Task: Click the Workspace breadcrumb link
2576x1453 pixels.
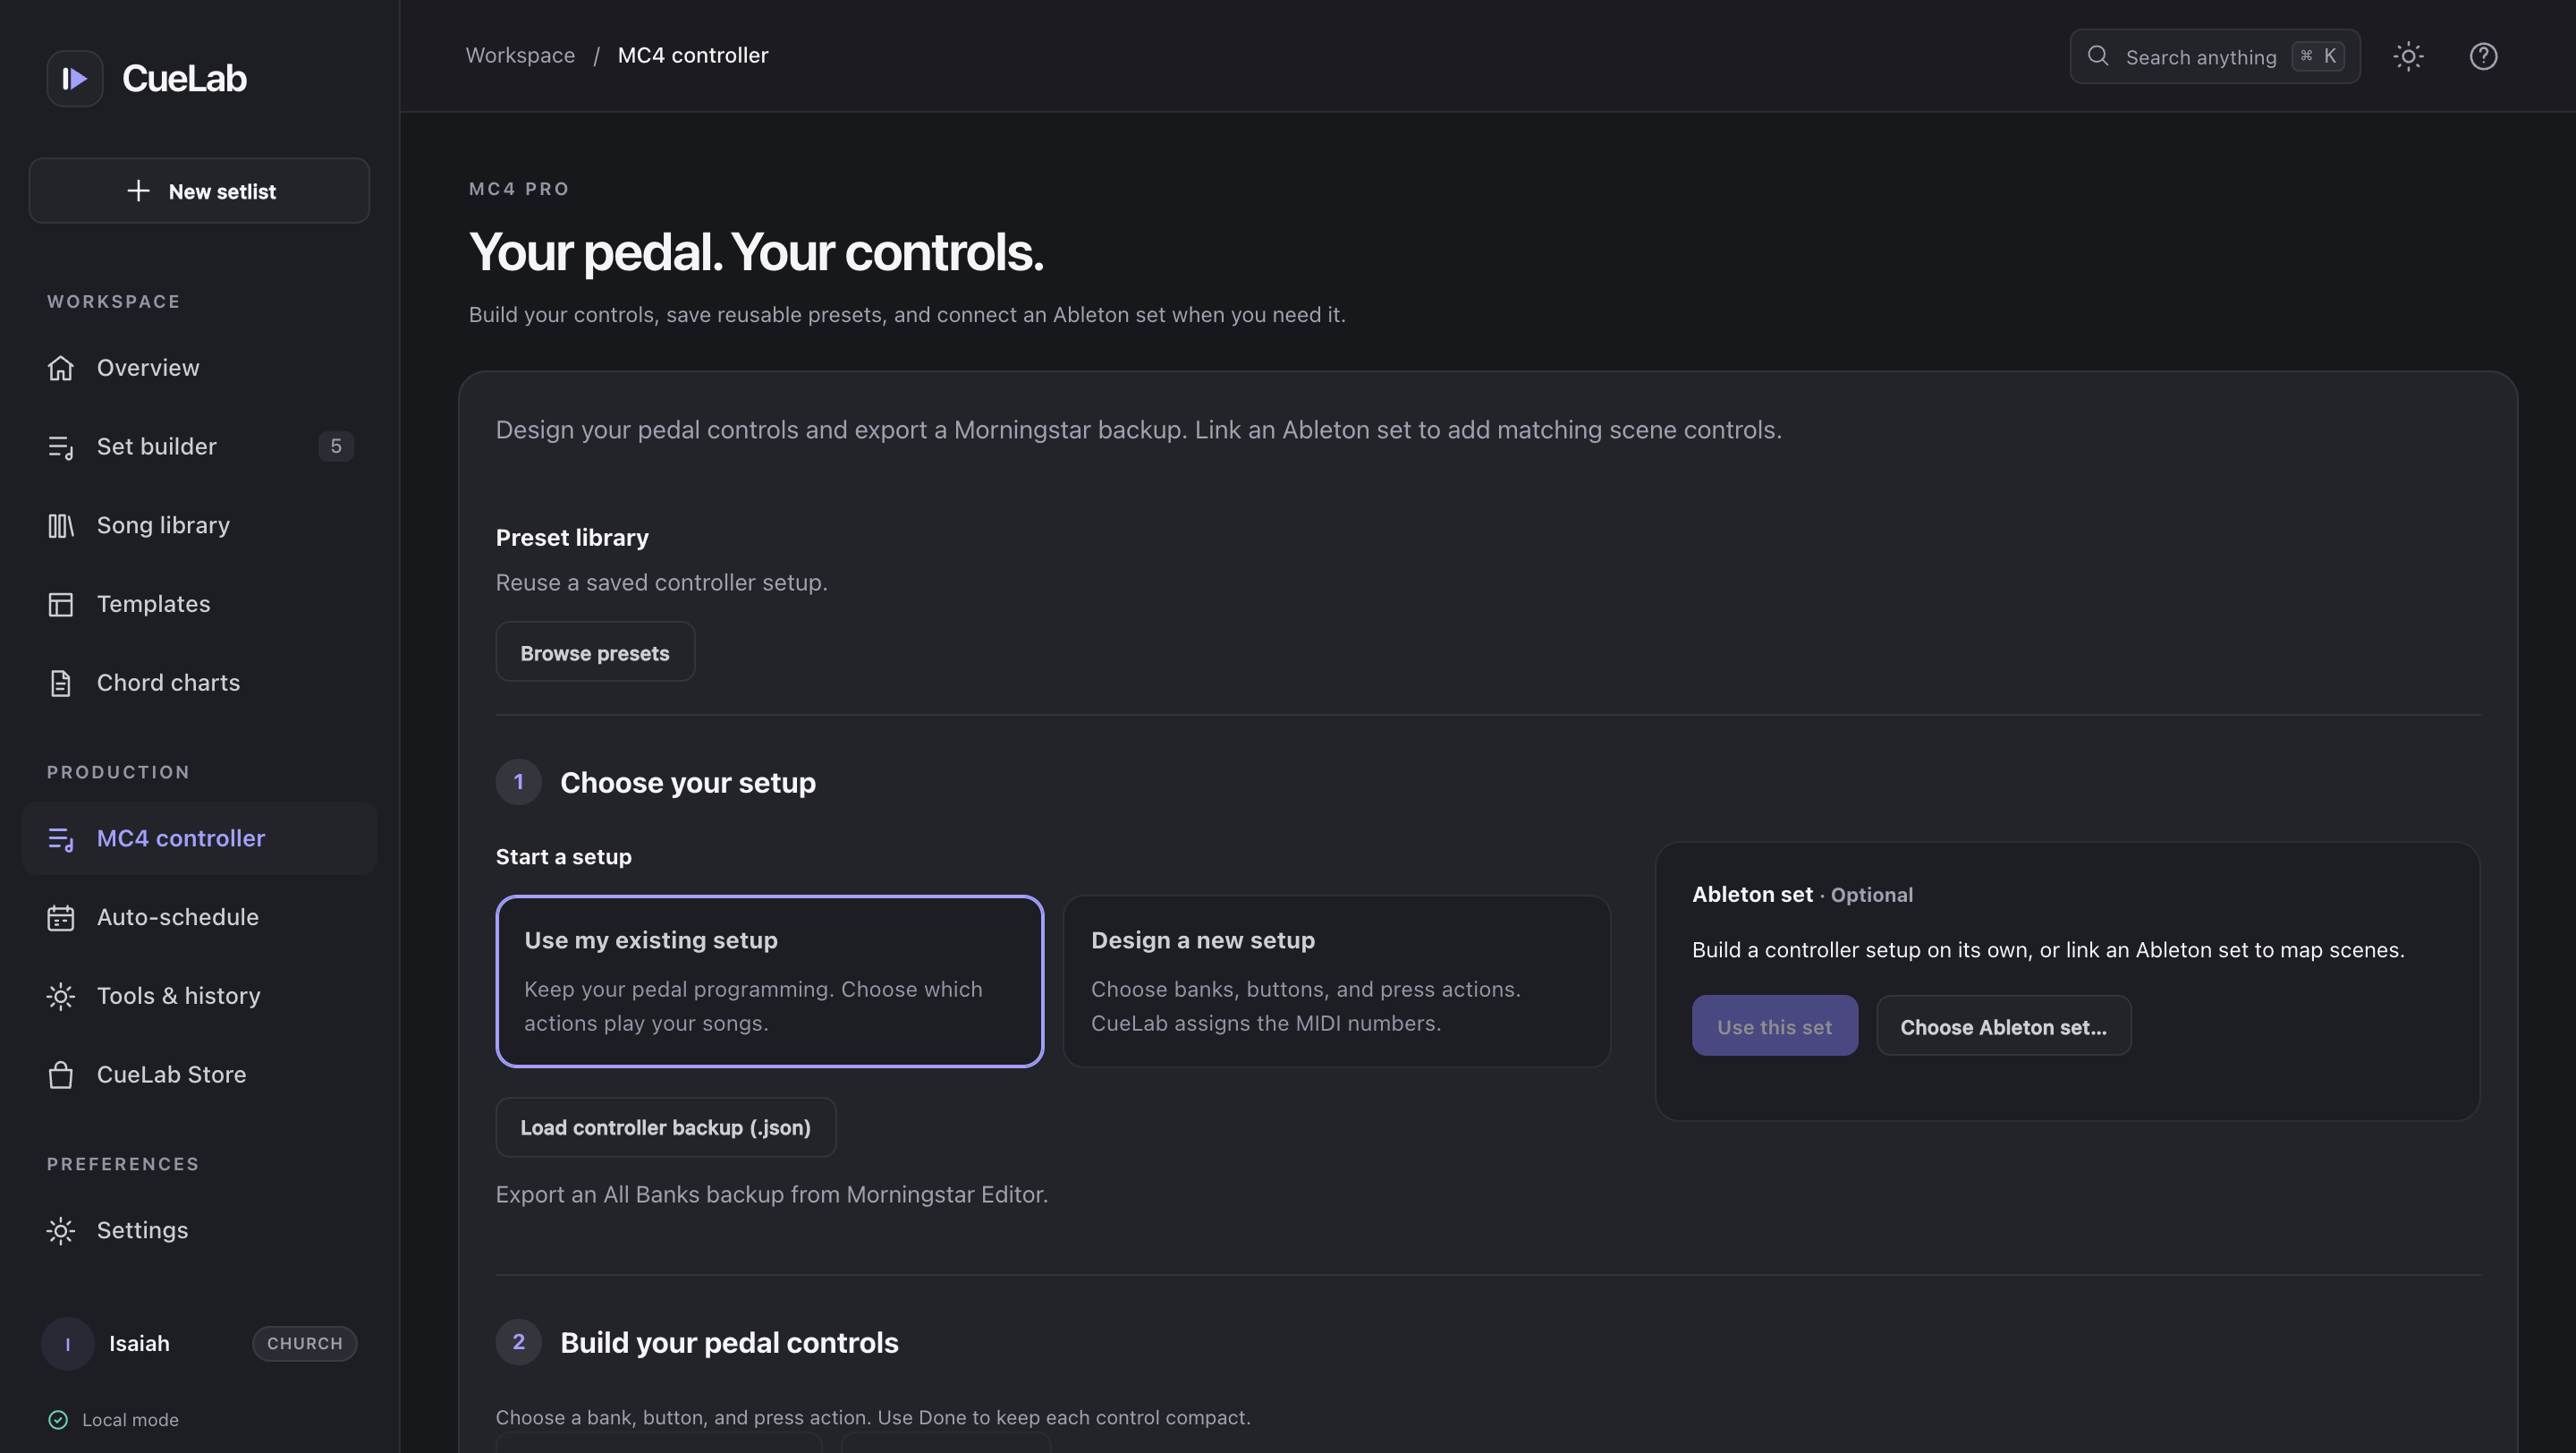Action: 520,55
